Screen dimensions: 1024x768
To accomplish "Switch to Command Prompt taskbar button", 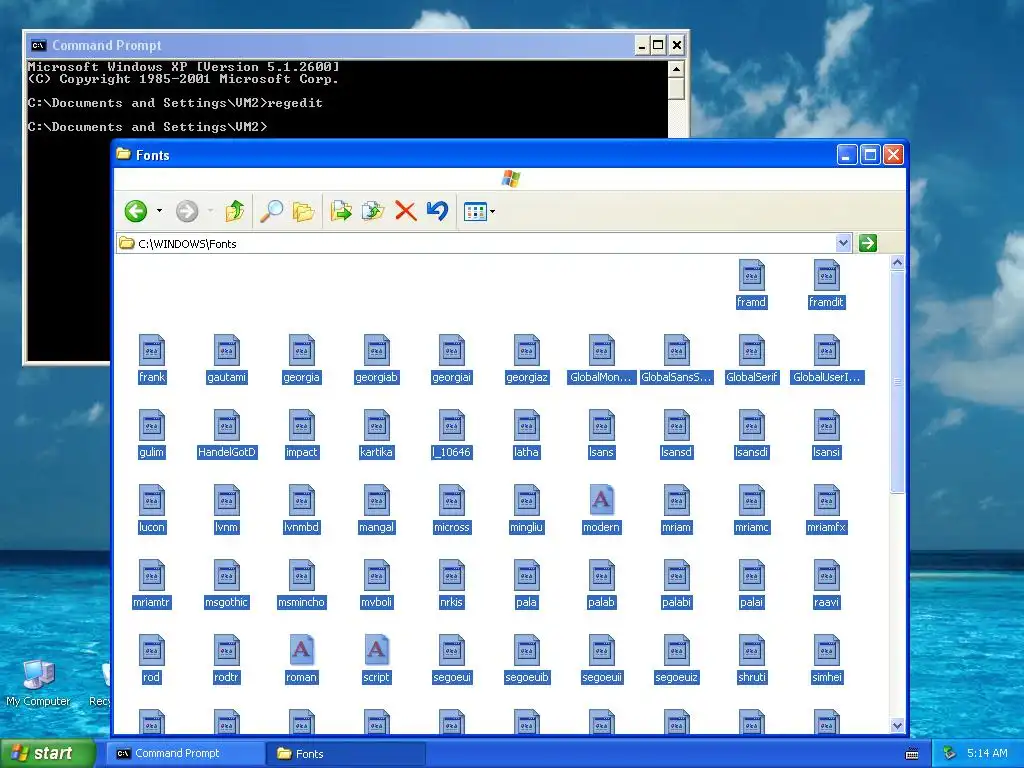I will click(x=186, y=754).
